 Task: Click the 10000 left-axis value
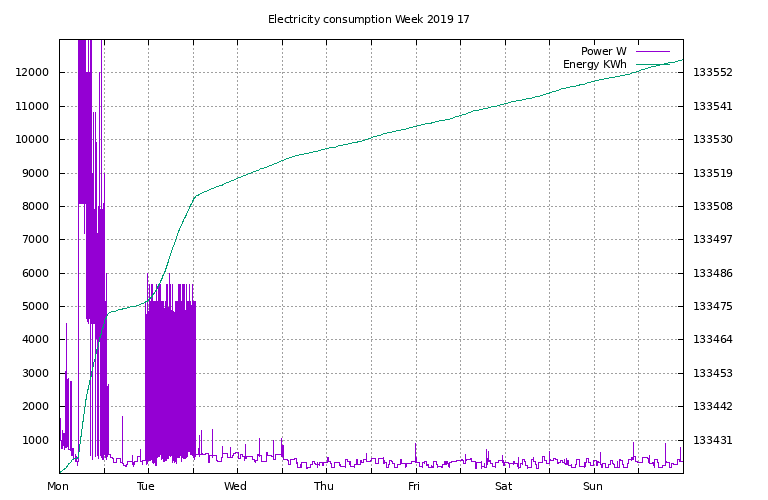point(32,140)
